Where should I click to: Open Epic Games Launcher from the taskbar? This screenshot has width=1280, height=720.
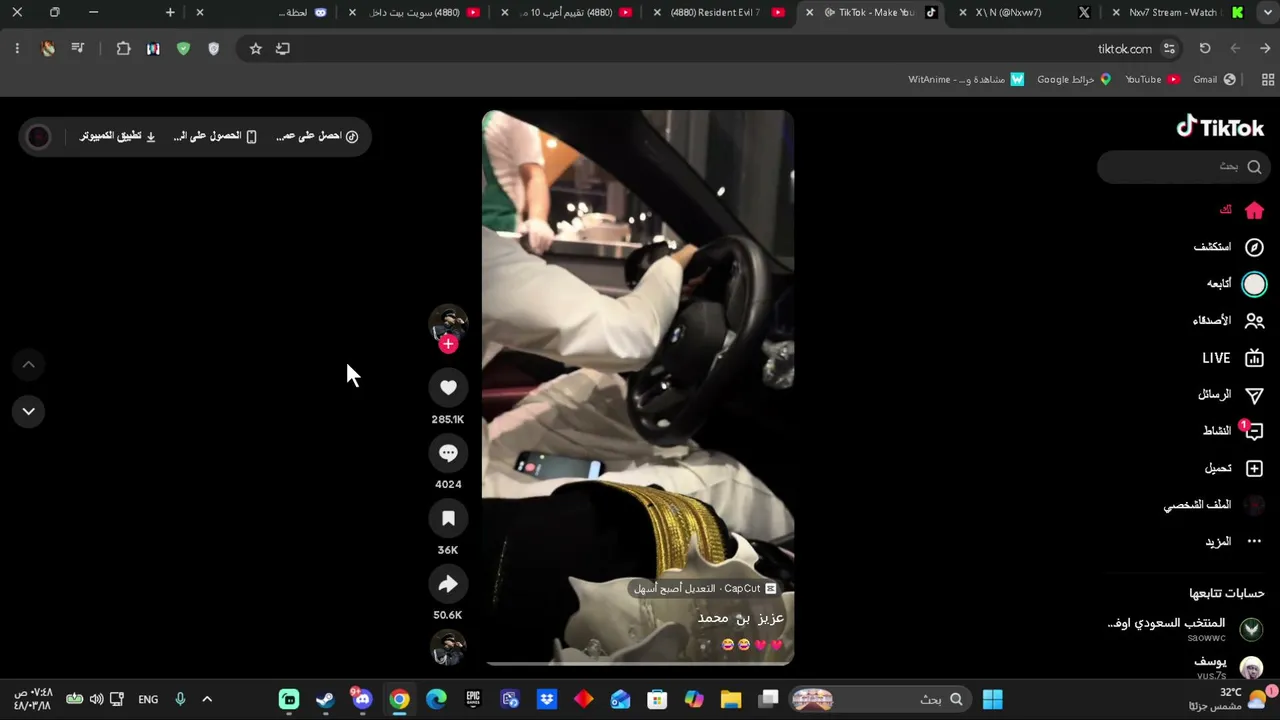[x=473, y=699]
